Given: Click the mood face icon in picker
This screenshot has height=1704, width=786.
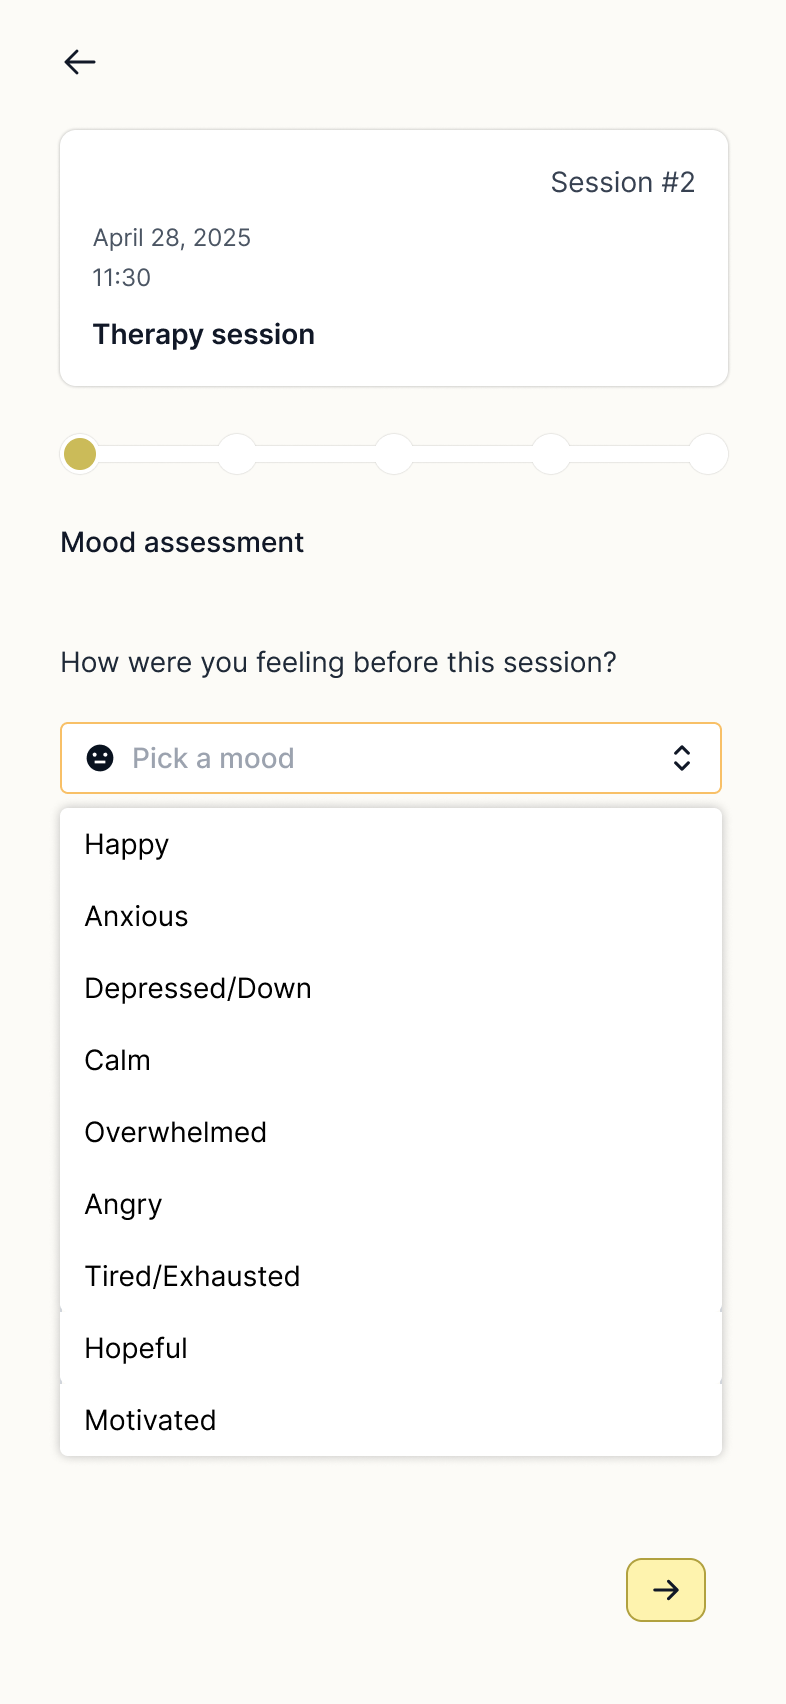Looking at the screenshot, I should 100,758.
